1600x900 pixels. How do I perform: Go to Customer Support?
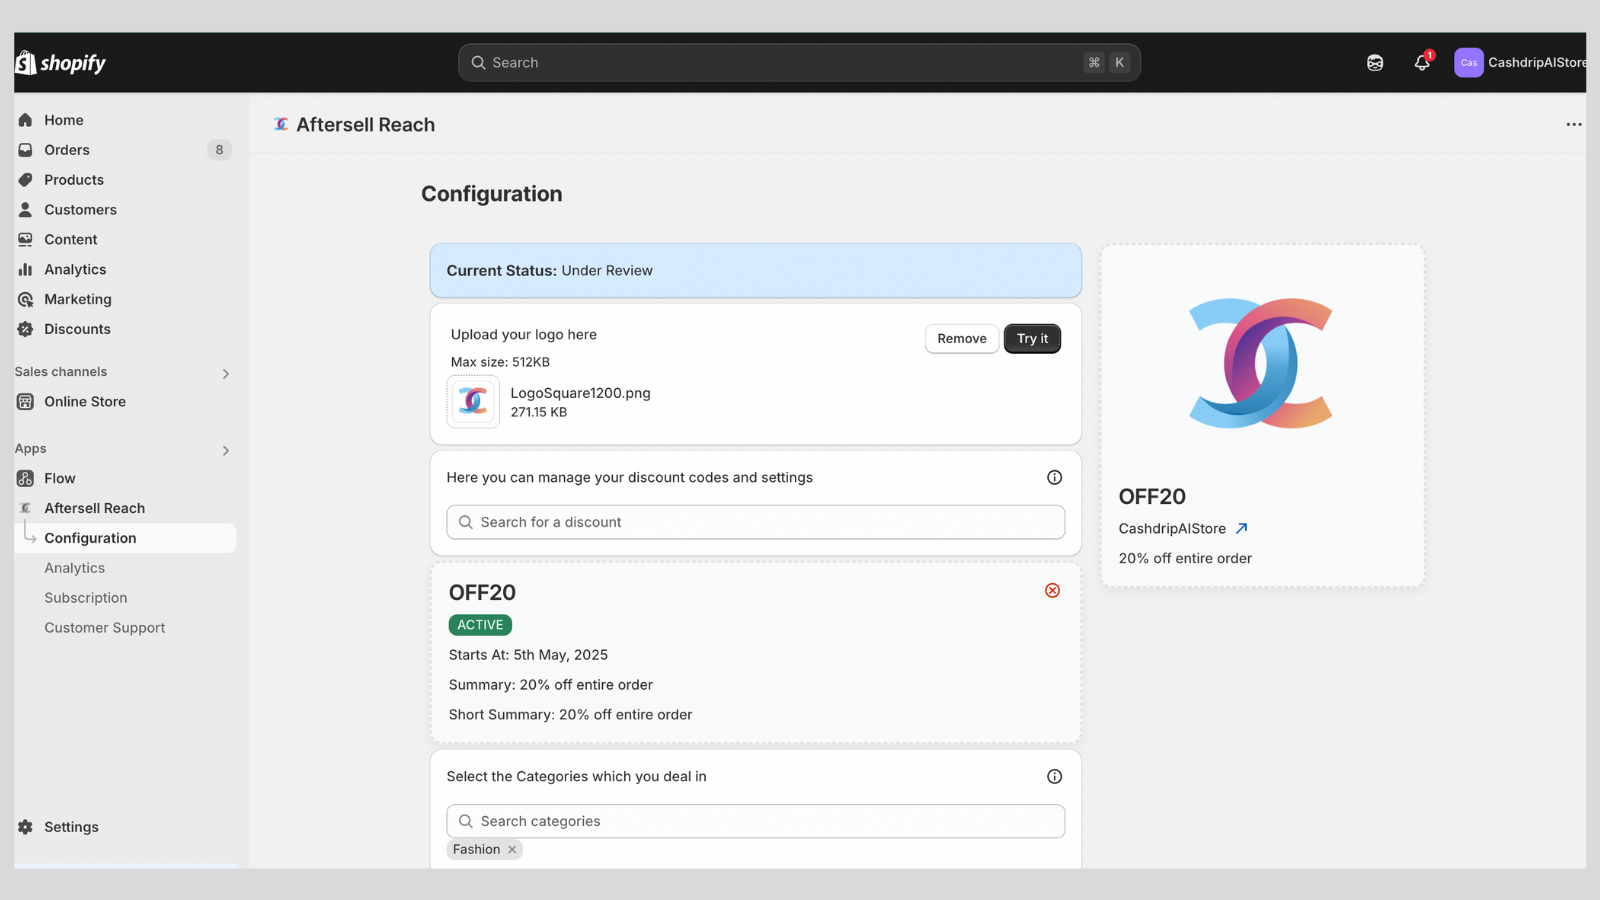tap(104, 628)
